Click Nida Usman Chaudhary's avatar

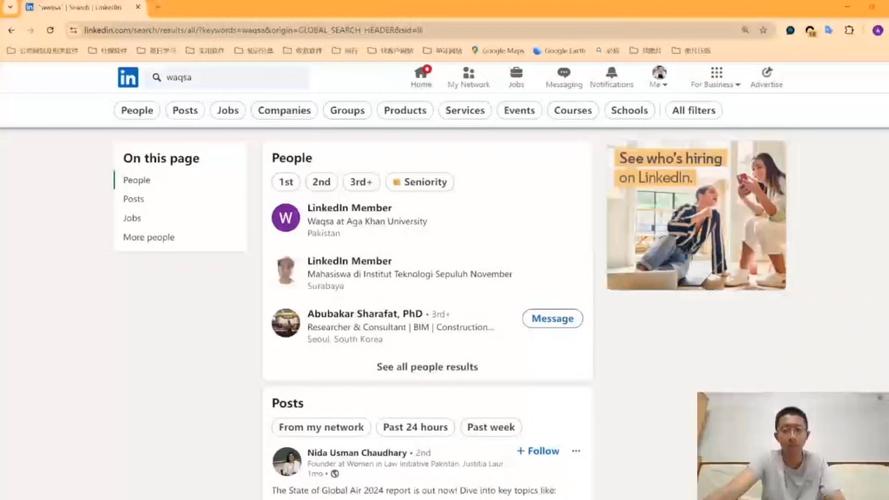286,461
